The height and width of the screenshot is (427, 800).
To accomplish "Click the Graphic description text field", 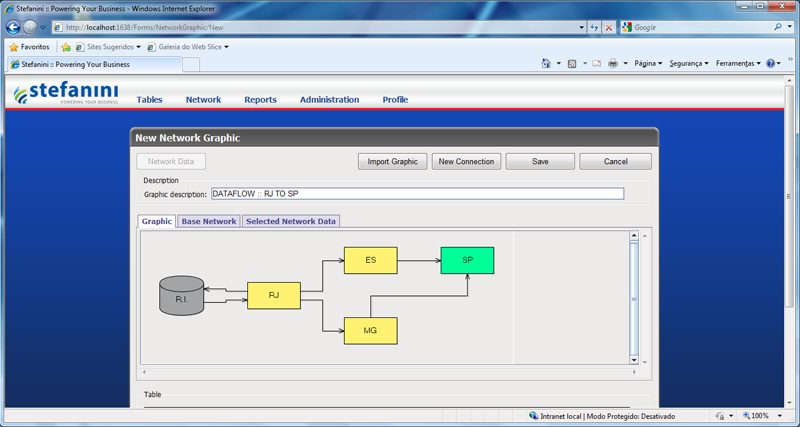I will [x=416, y=194].
